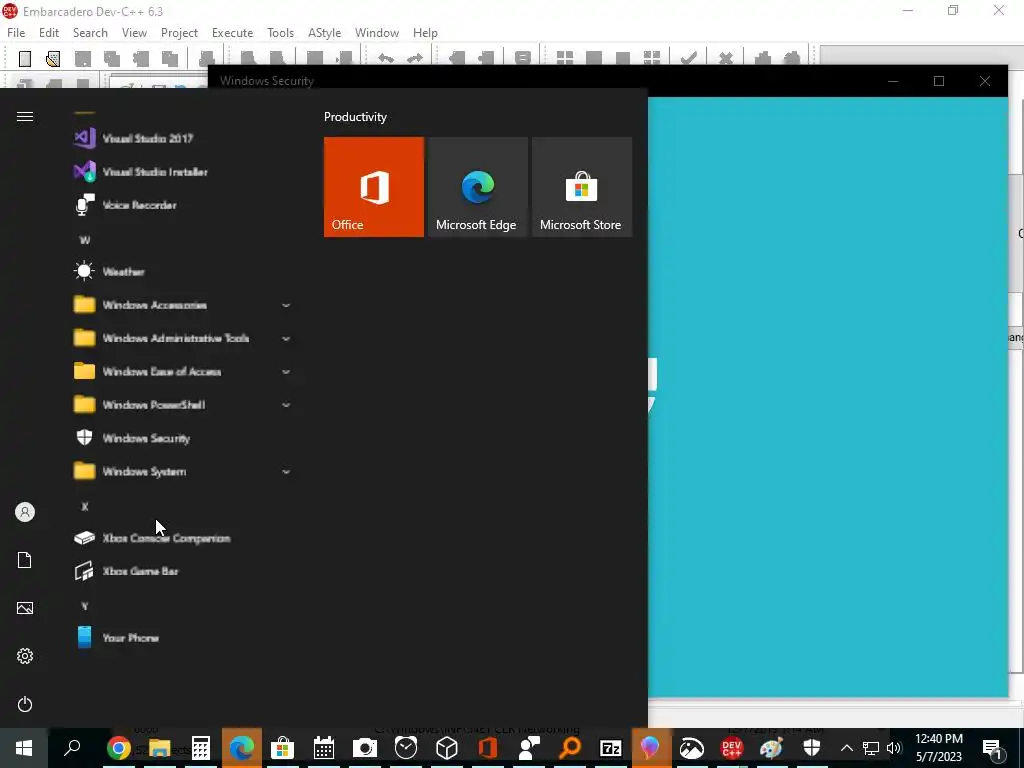Open Alarms & Clock from the taskbar

pos(406,748)
